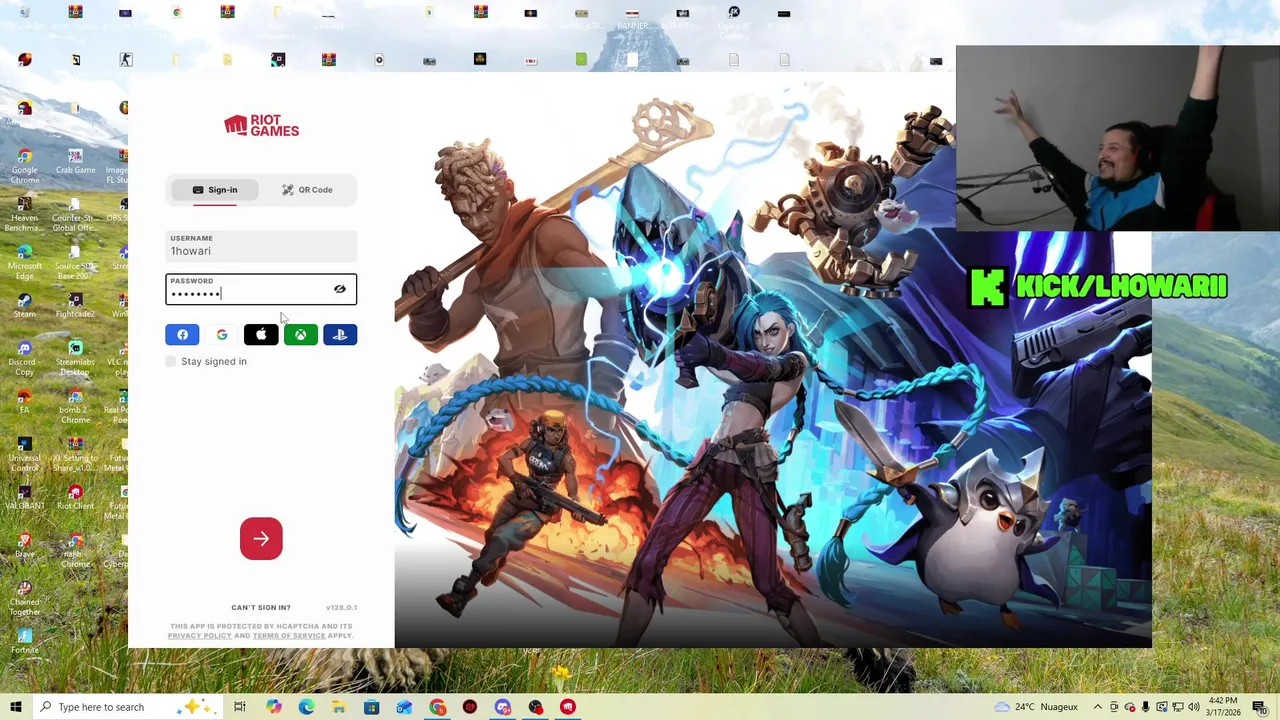Open the volume control in the tray
The height and width of the screenshot is (720, 1280).
(x=1193, y=707)
